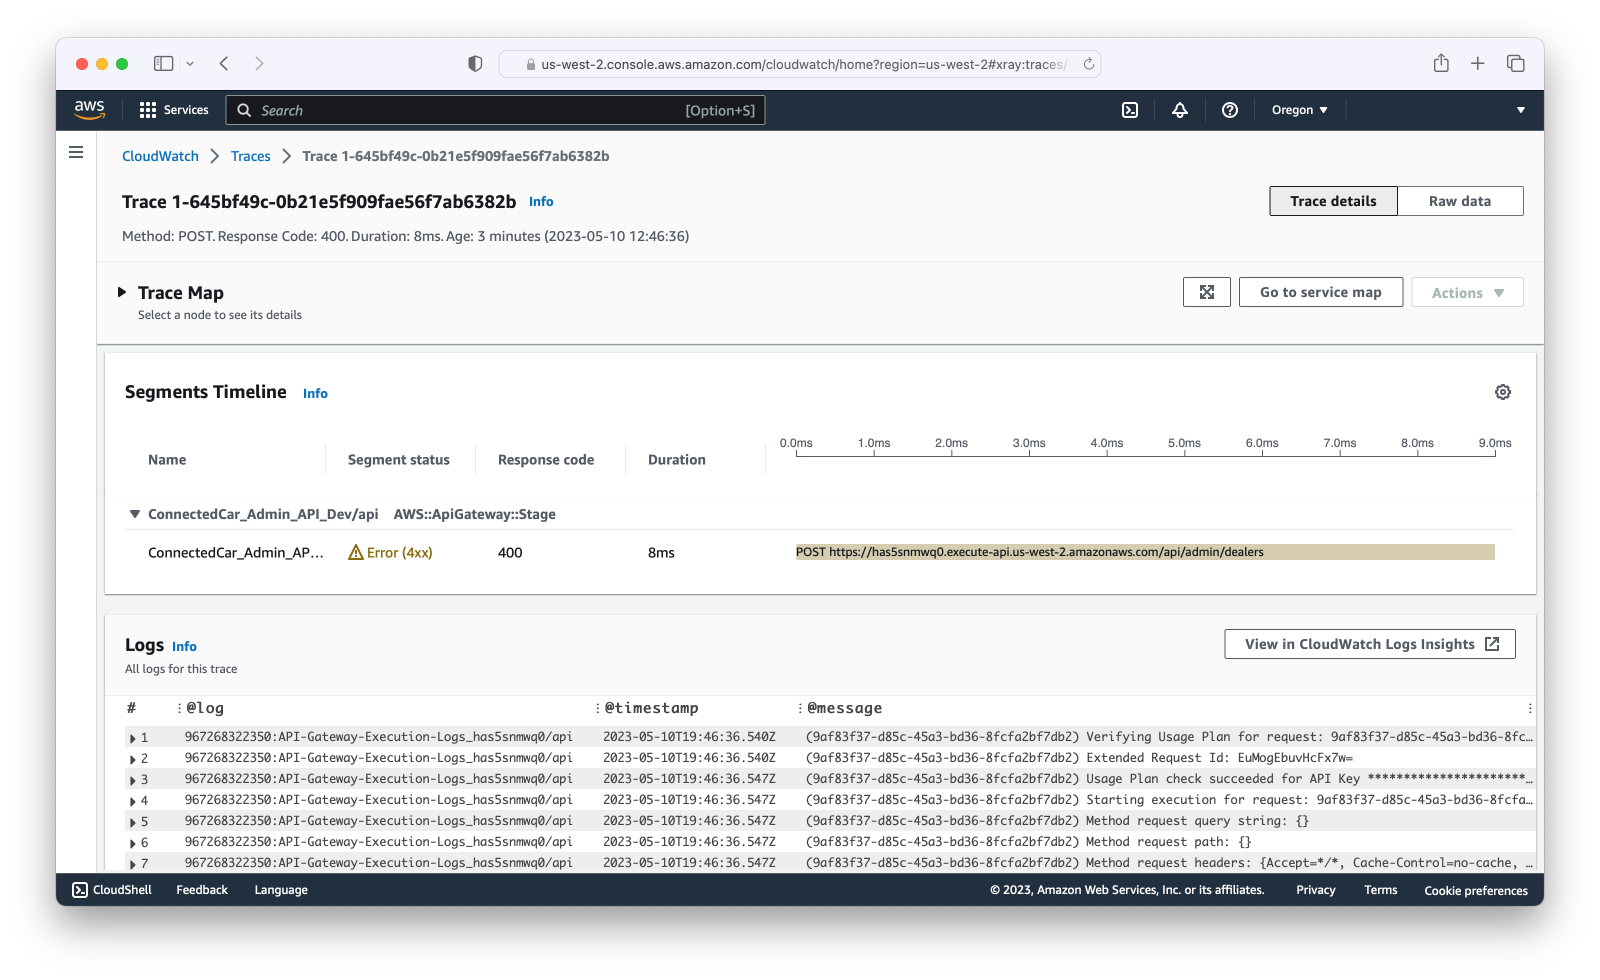Click the @log column header
Image resolution: width=1600 pixels, height=980 pixels.
205,708
